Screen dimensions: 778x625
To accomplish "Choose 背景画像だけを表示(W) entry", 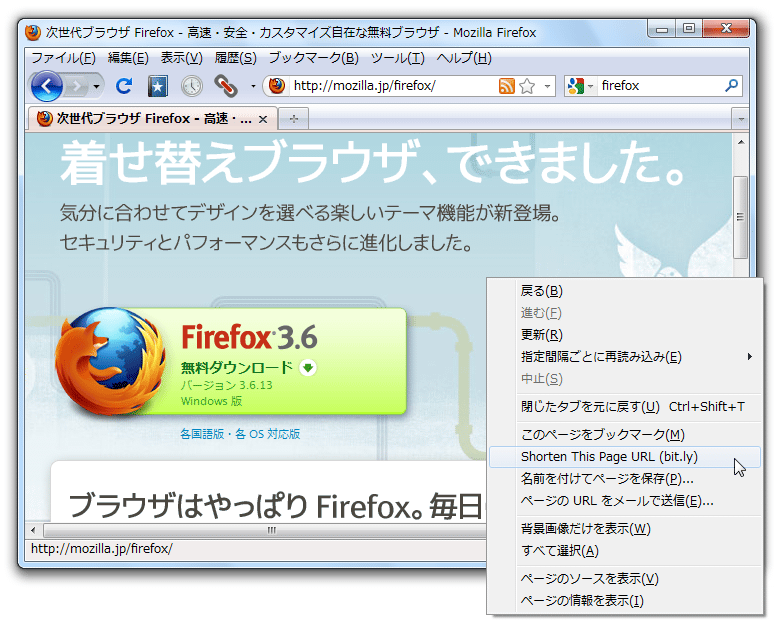I will (x=625, y=529).
